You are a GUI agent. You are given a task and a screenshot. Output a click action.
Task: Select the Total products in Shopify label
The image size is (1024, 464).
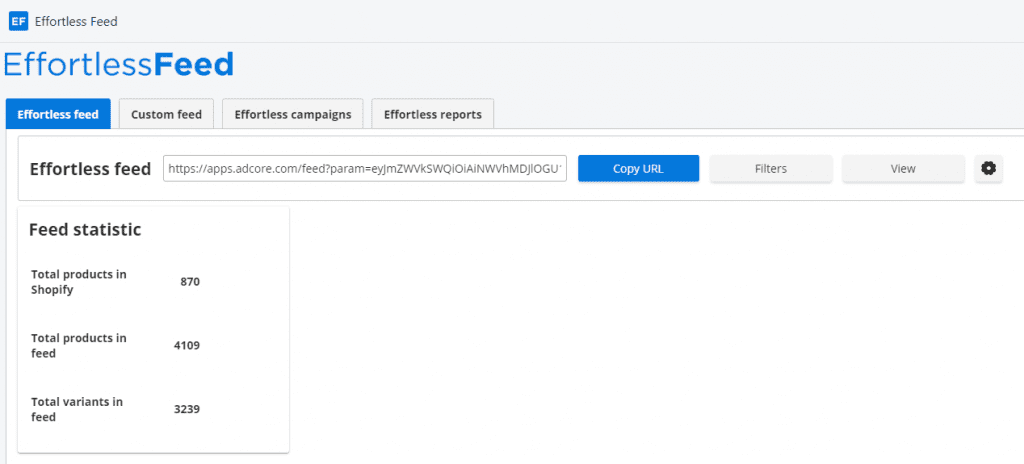(79, 282)
